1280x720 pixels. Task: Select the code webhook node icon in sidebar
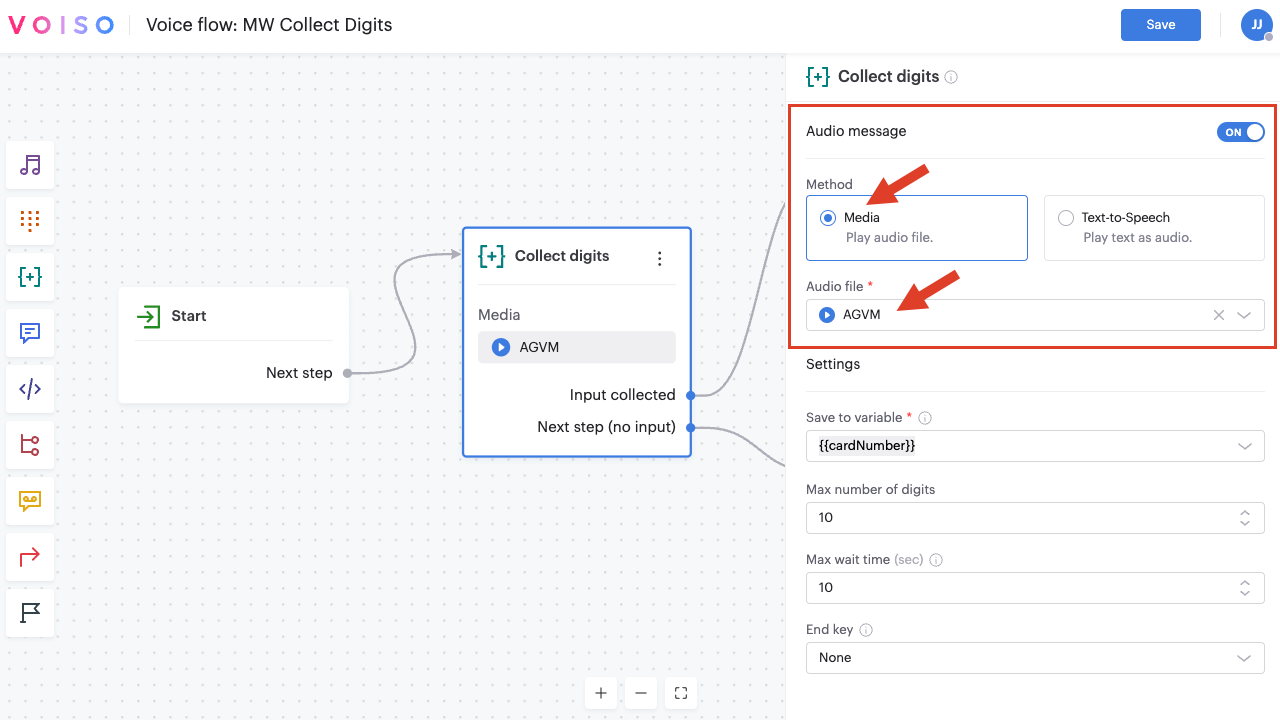point(30,389)
